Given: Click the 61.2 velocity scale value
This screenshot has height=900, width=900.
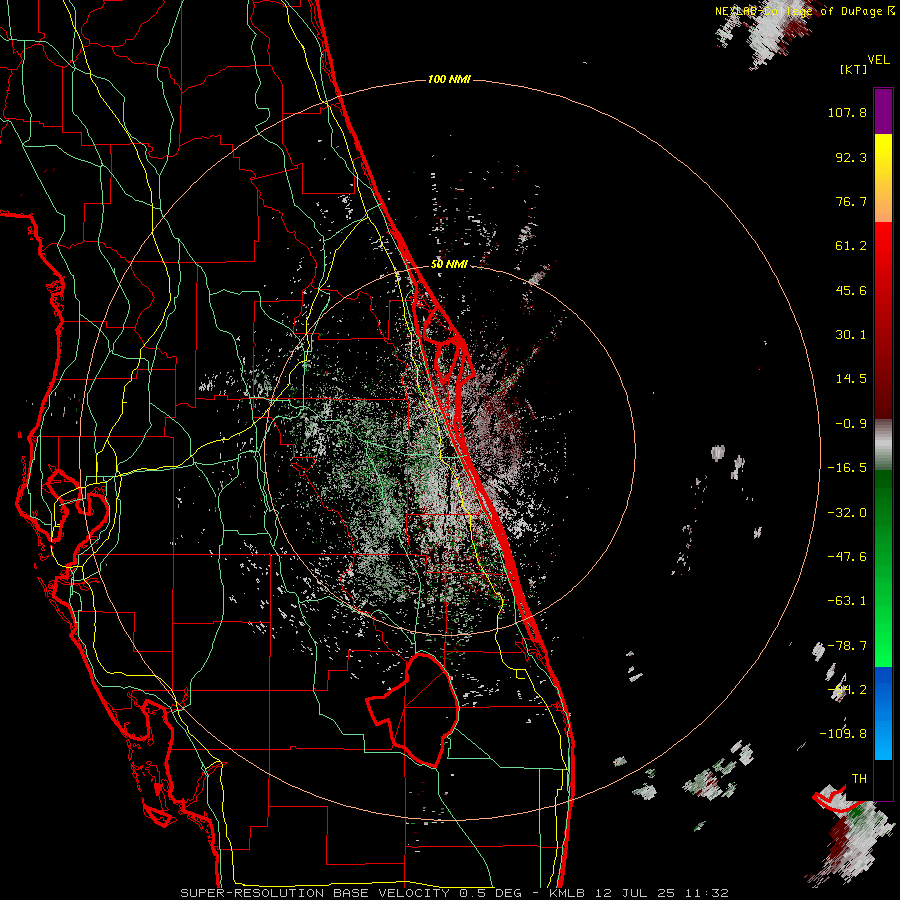Looking at the screenshot, I should (851, 246).
